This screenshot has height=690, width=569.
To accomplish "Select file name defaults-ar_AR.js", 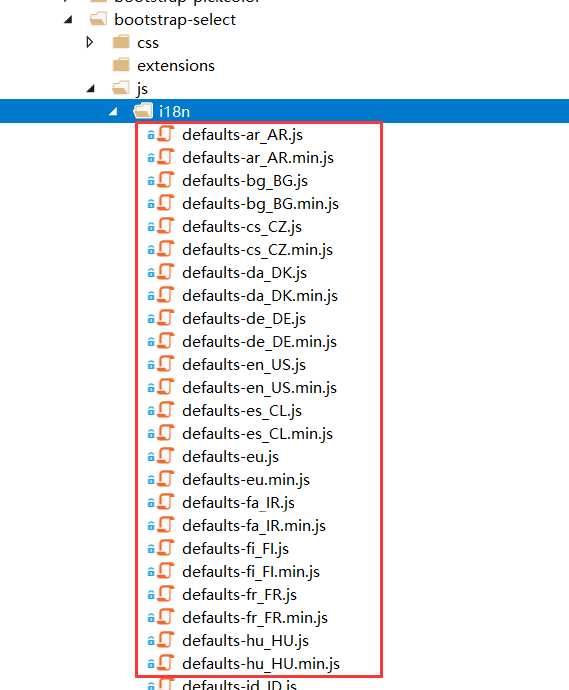I will pos(242,135).
